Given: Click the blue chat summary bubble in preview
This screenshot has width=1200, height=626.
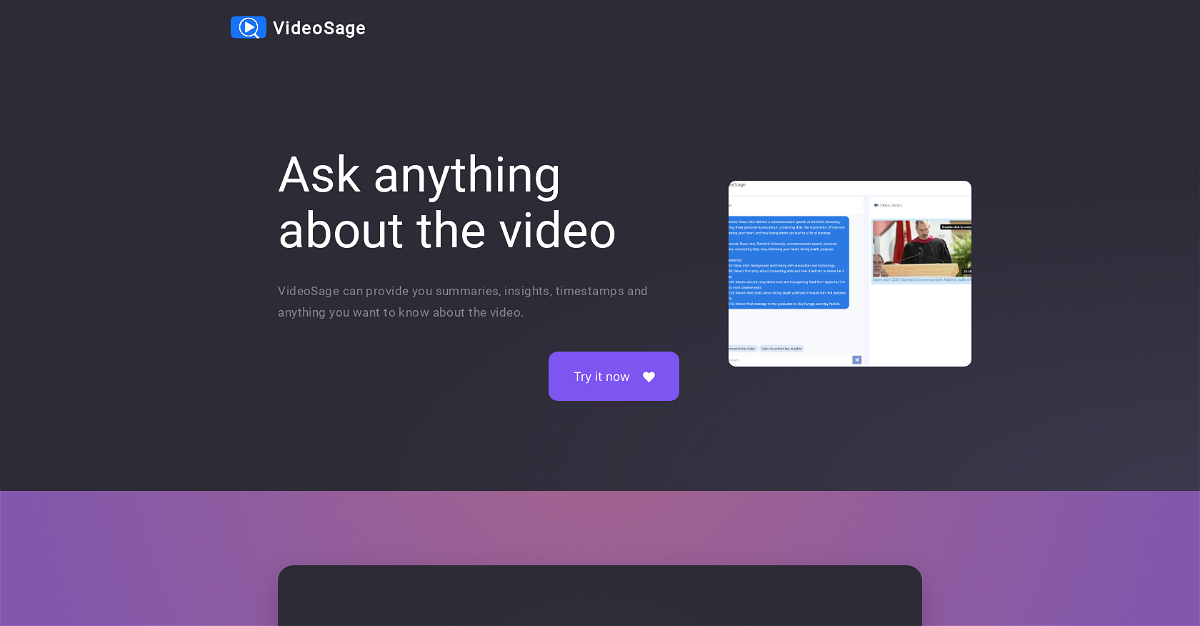Looking at the screenshot, I should [788, 262].
